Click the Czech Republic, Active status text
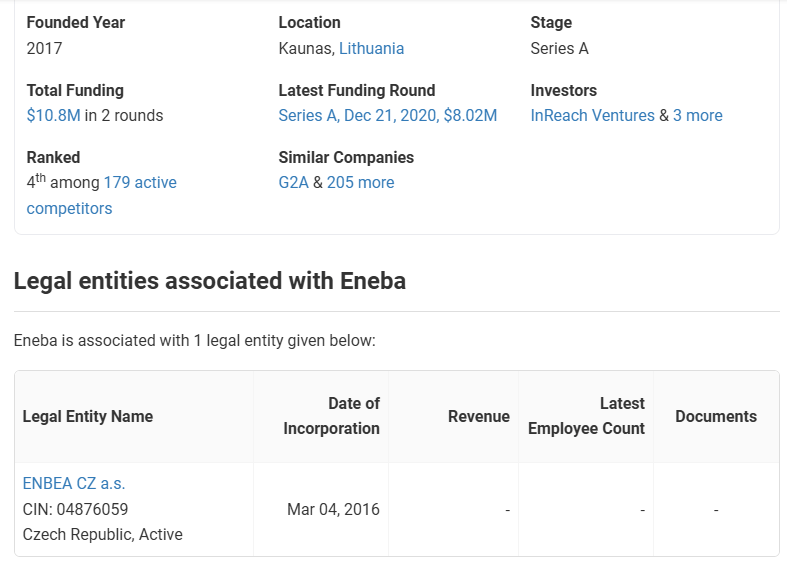The height and width of the screenshot is (565, 787). 102,534
